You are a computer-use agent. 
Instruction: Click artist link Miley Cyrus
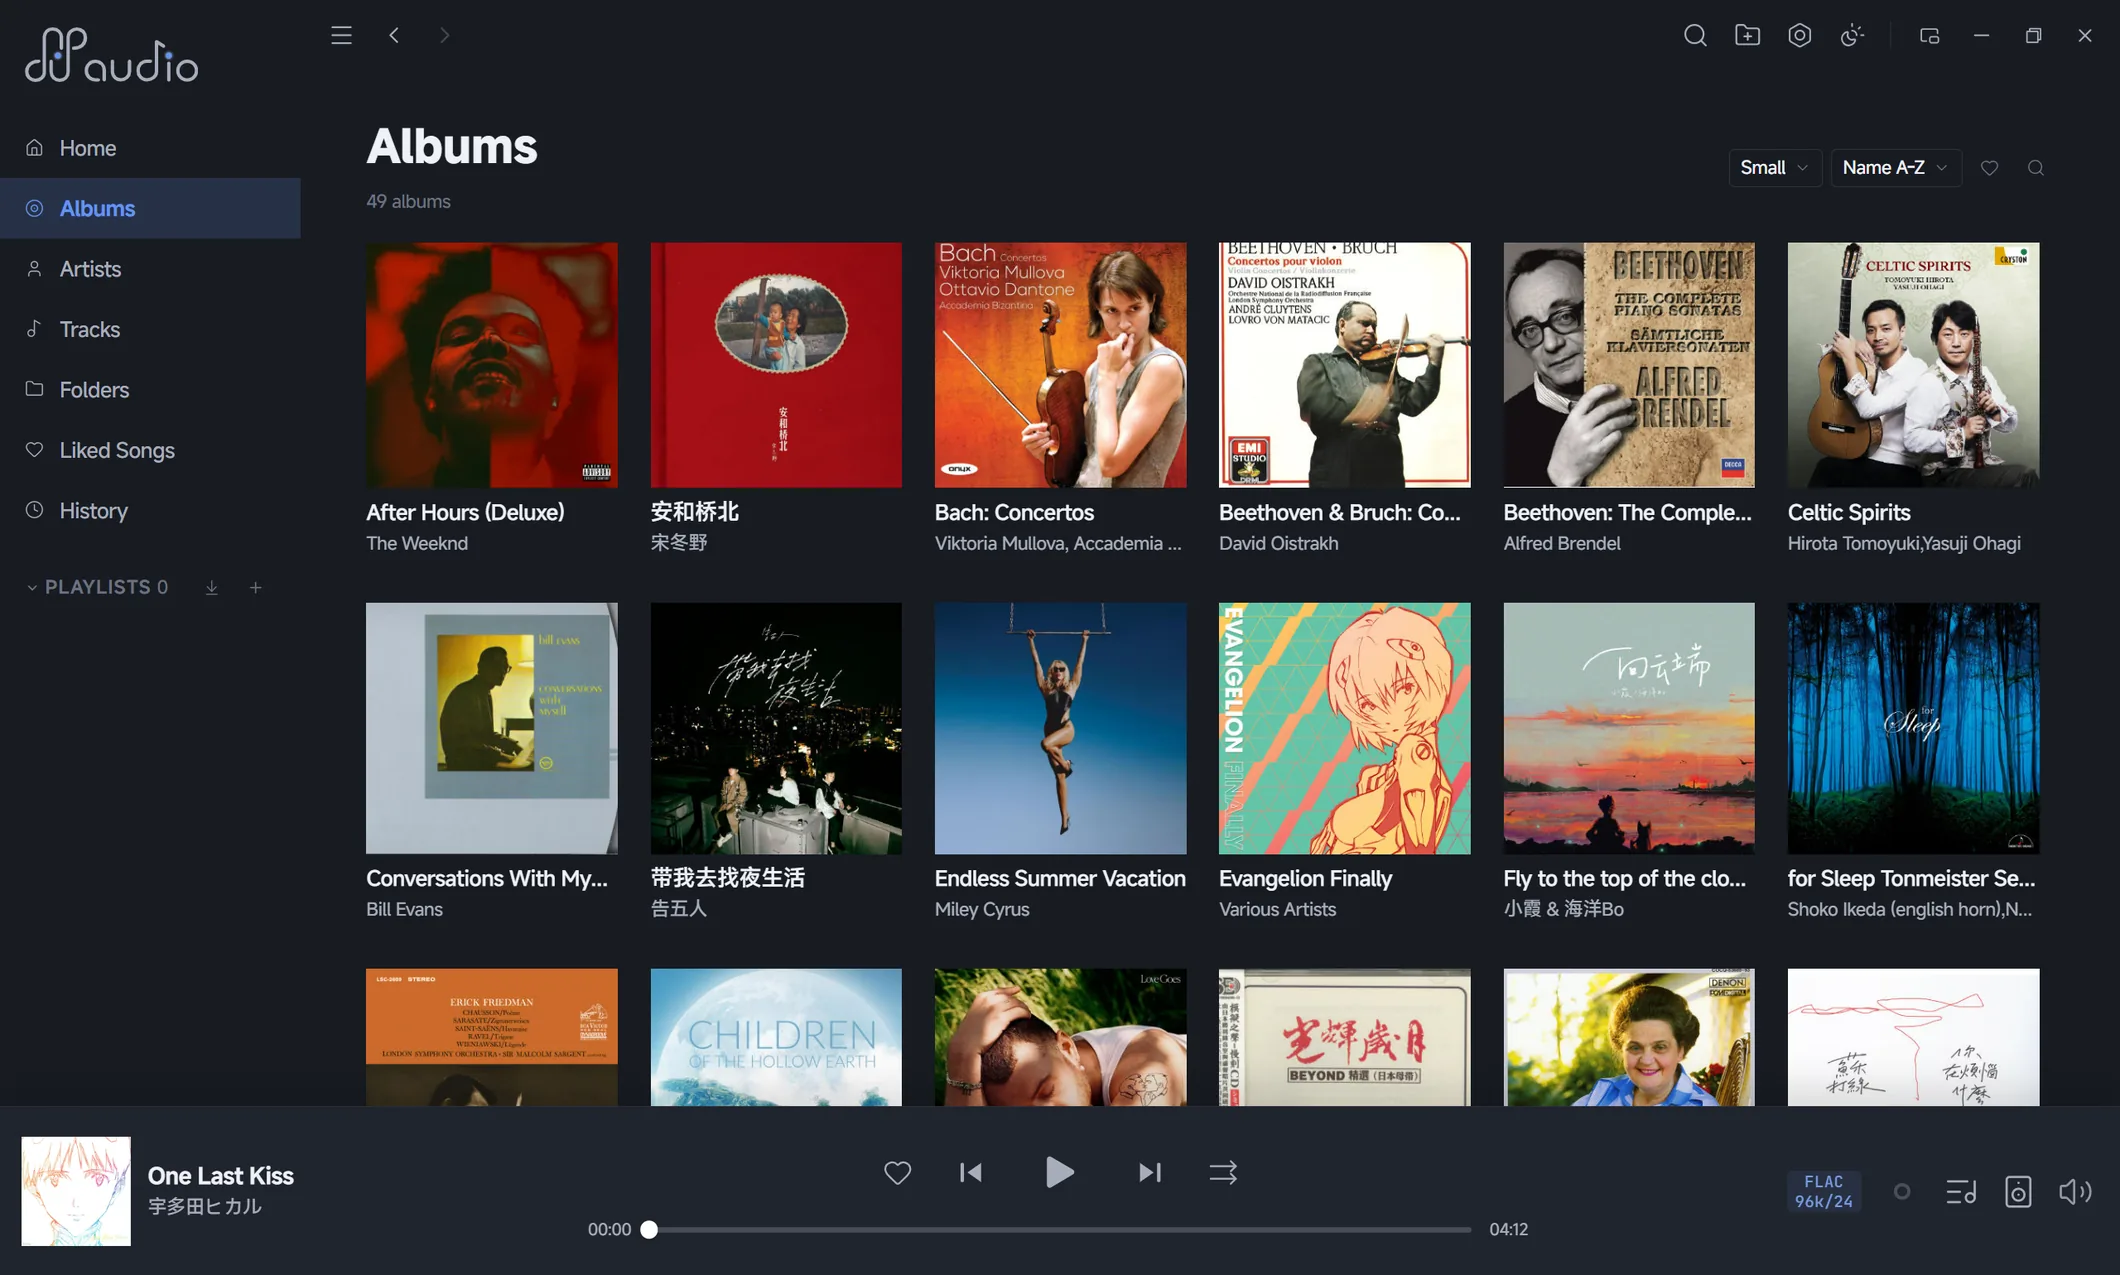pos(982,909)
